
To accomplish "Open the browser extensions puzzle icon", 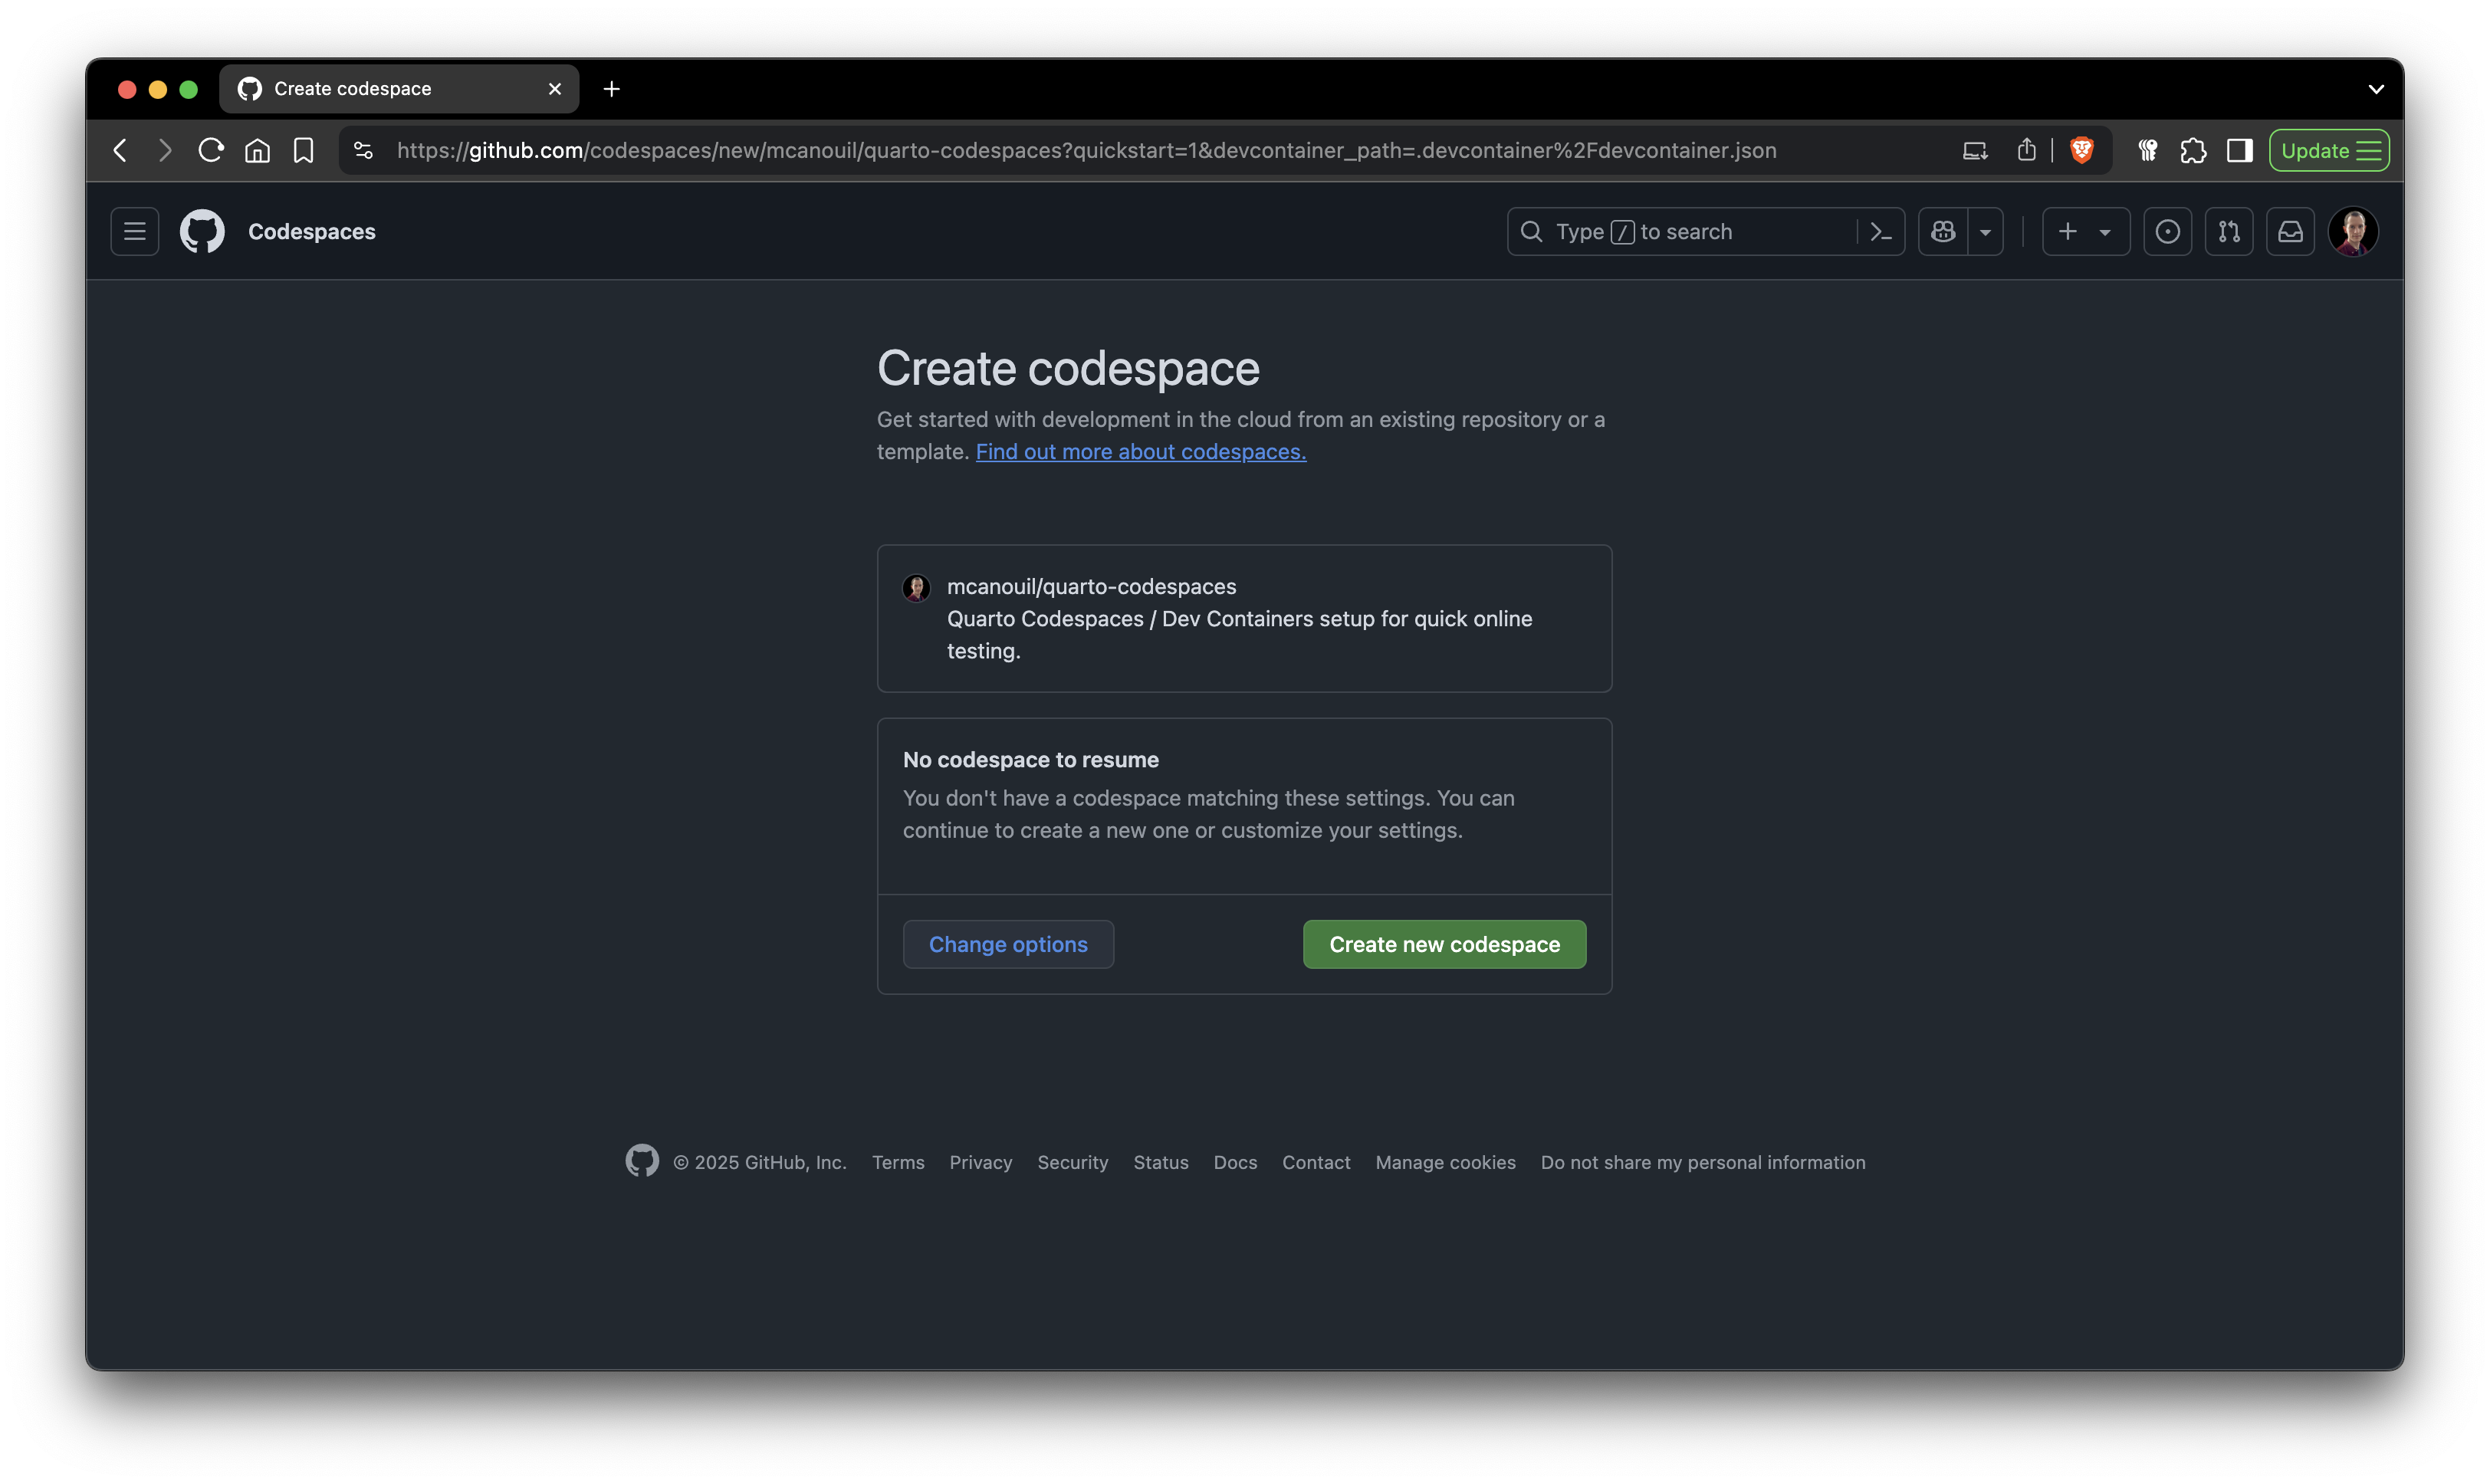I will tap(2194, 150).
